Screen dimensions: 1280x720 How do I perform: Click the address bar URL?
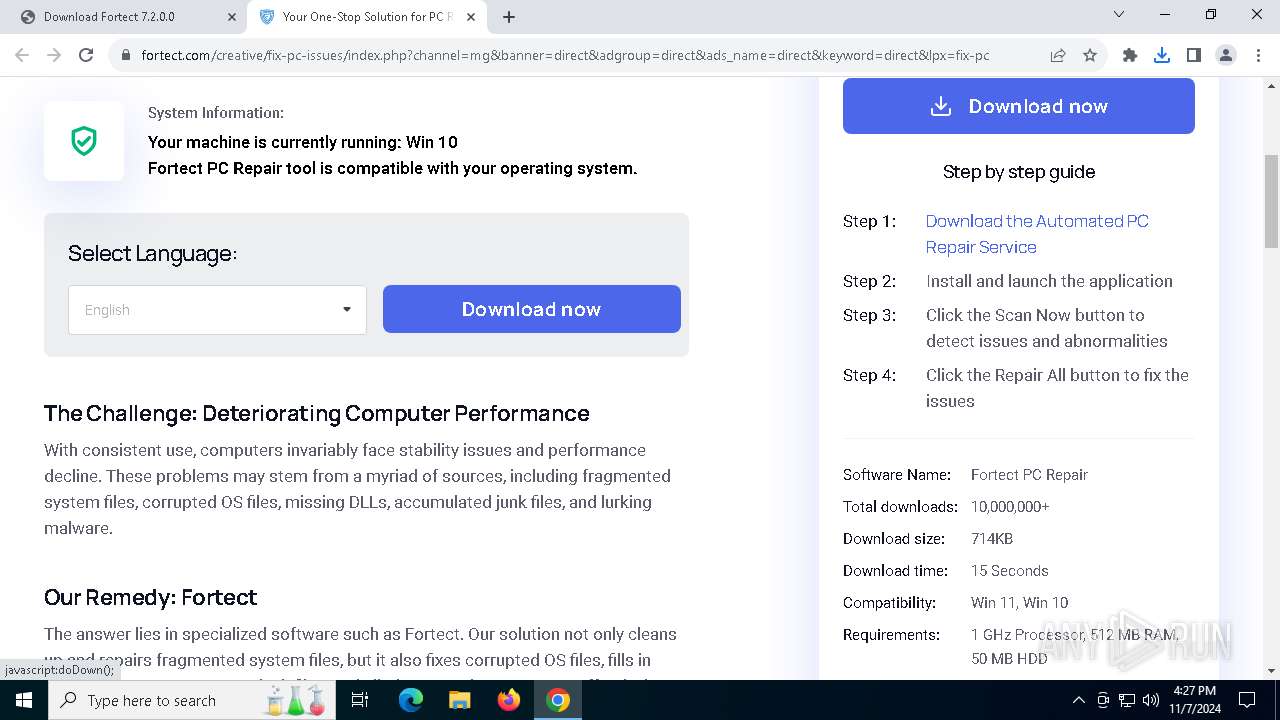[565, 56]
